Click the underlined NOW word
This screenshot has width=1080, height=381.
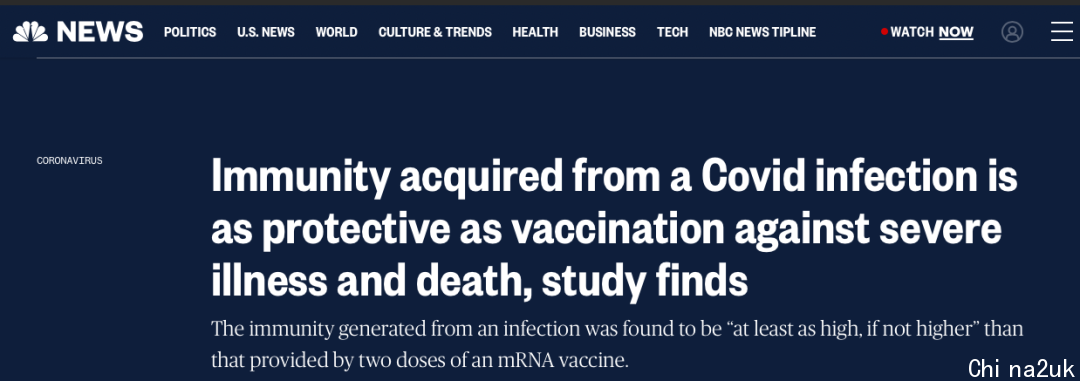(956, 32)
